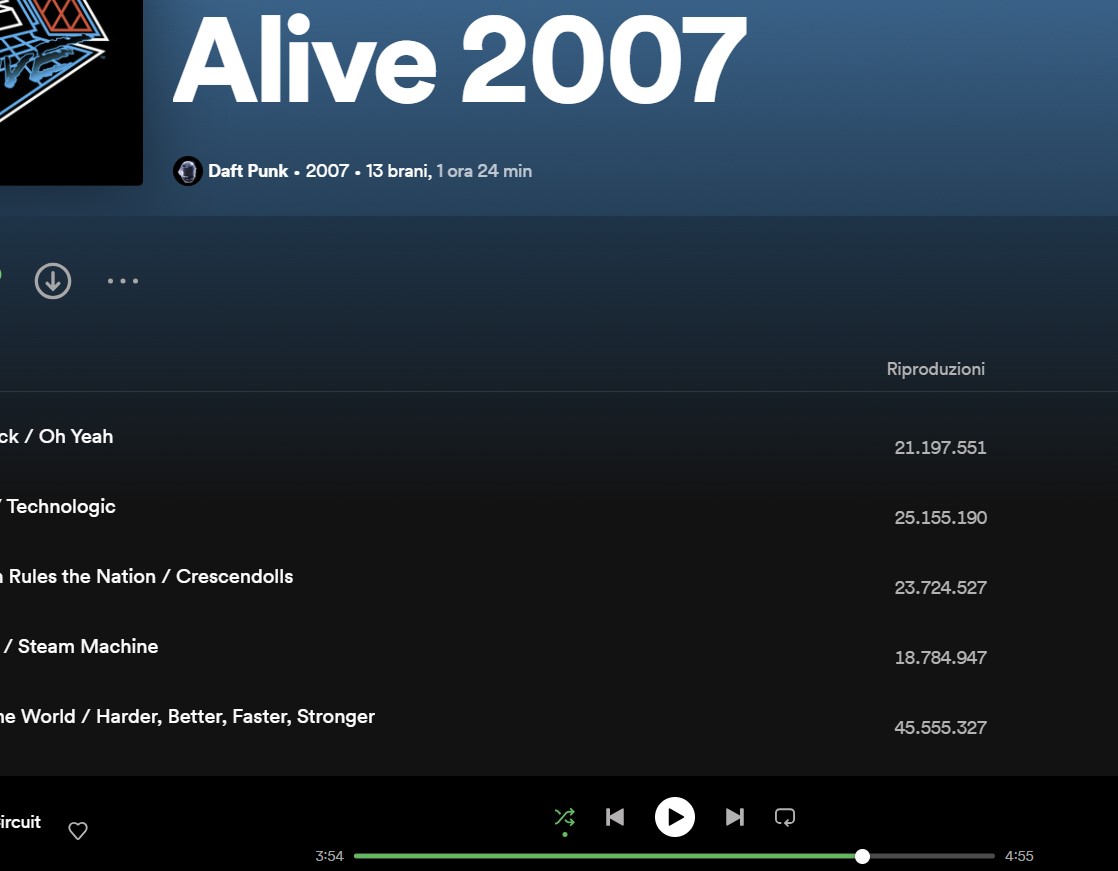
Task: Toggle shuffle playback
Action: point(565,817)
